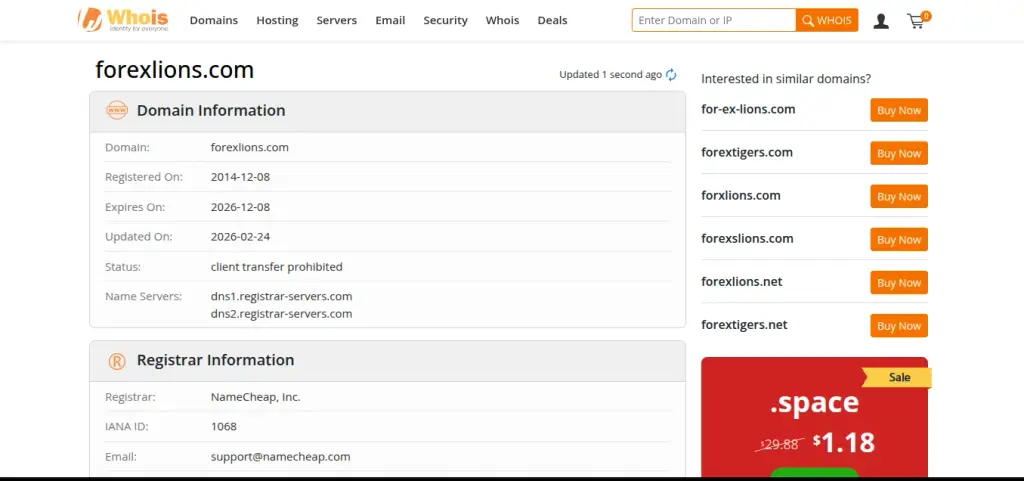The height and width of the screenshot is (481, 1024).
Task: Select IANA ID 1068
Action: (x=223, y=427)
